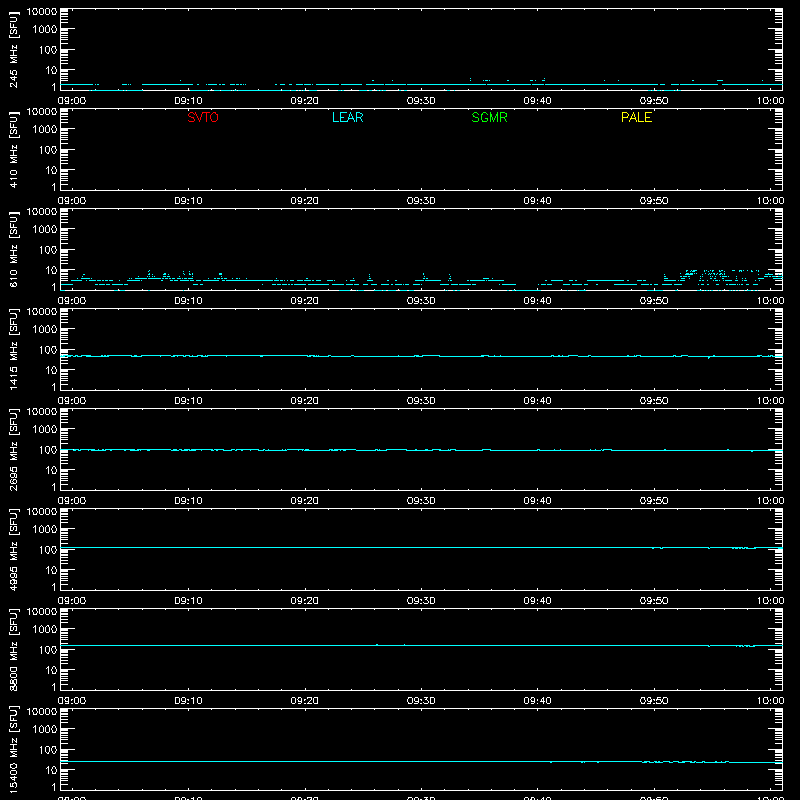Click the 09:20 time label below the 410 MHz plot
Viewport: 800px width, 800px height.
[305, 201]
